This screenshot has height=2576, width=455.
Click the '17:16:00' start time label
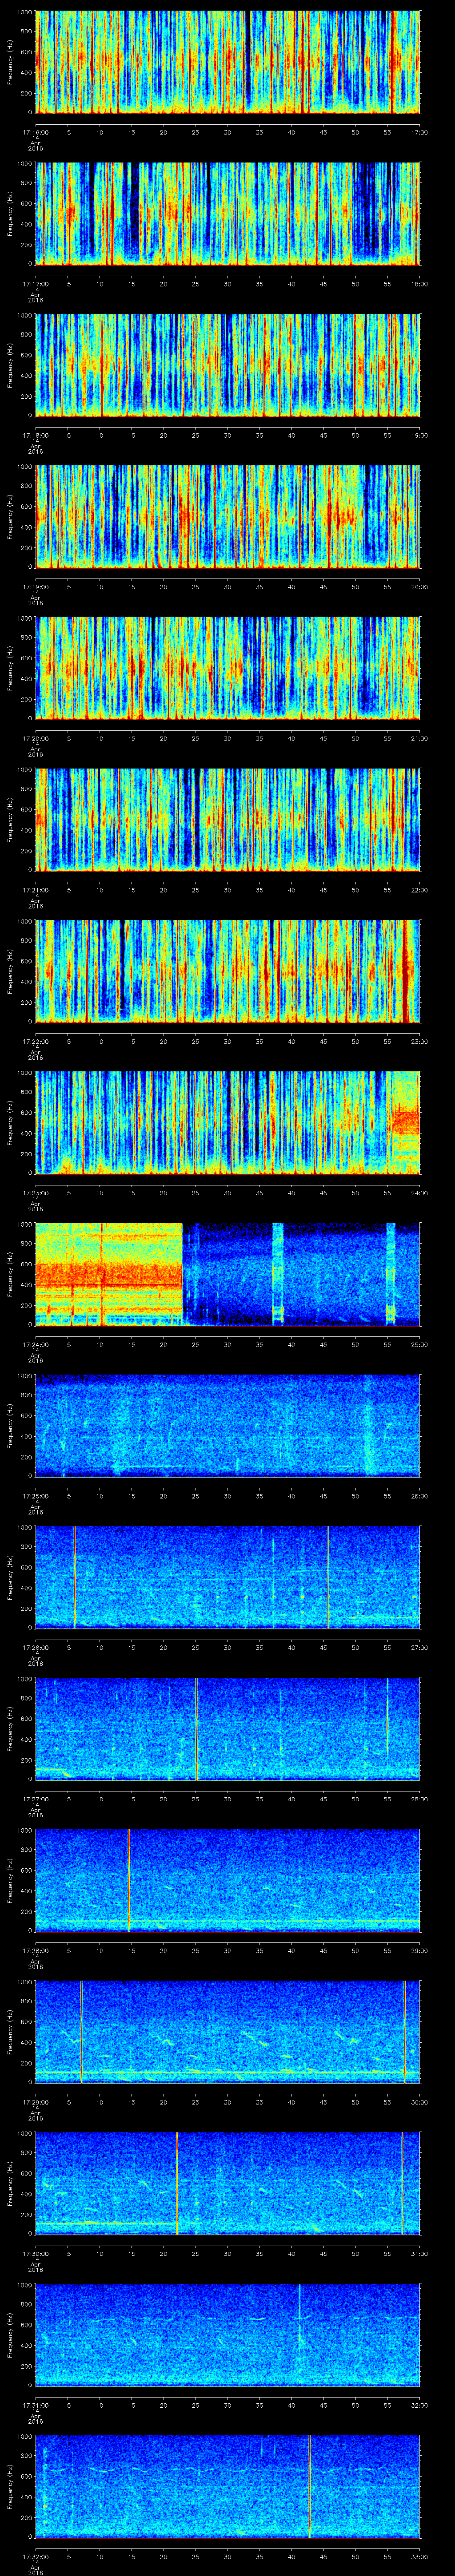(x=35, y=132)
